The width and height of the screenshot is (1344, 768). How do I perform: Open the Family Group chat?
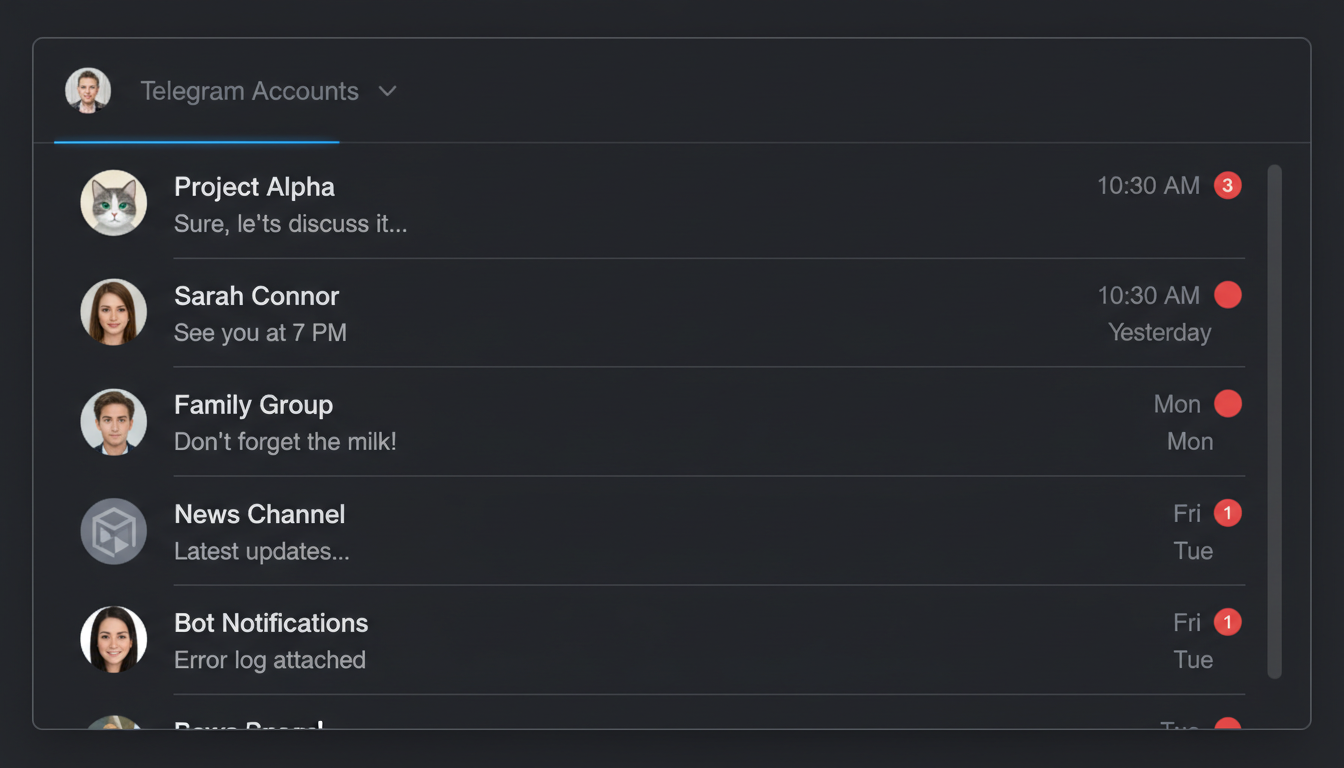click(253, 405)
